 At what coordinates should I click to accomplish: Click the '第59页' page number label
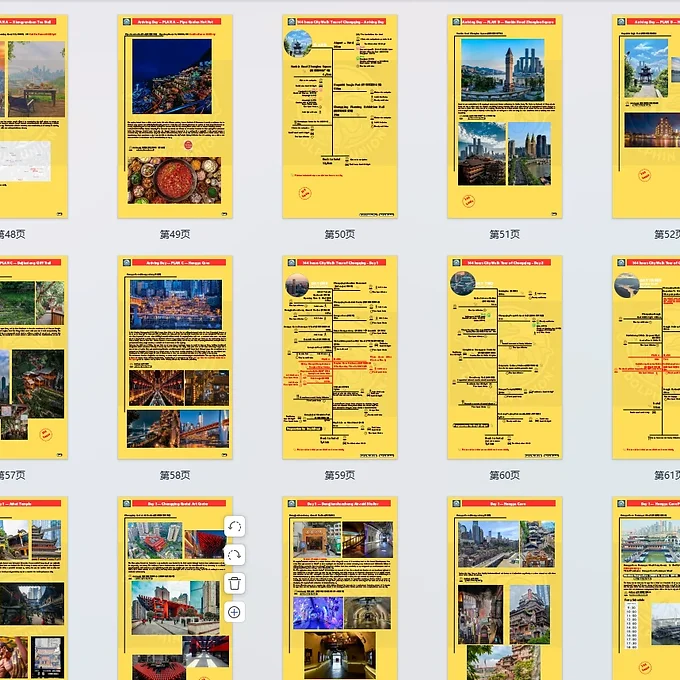click(x=340, y=475)
